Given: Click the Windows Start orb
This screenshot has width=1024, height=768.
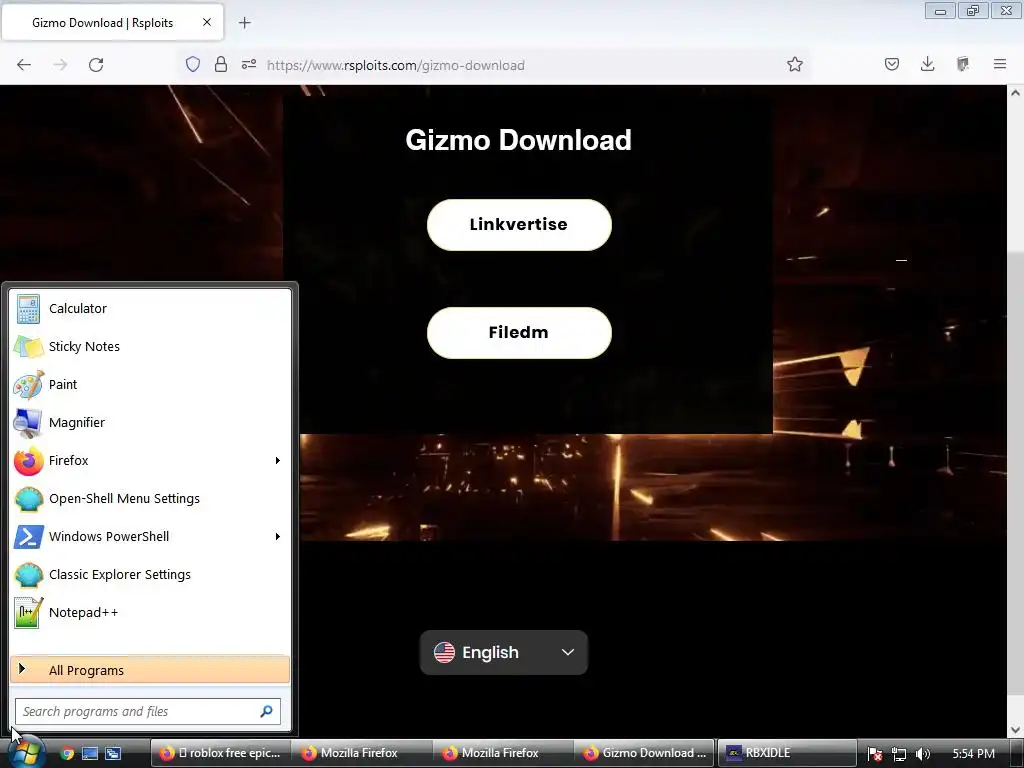Looking at the screenshot, I should pyautogui.click(x=26, y=754).
